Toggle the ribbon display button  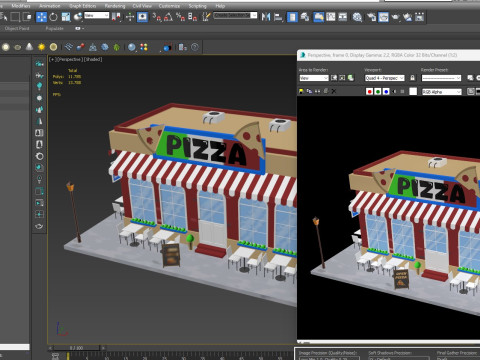(318, 17)
